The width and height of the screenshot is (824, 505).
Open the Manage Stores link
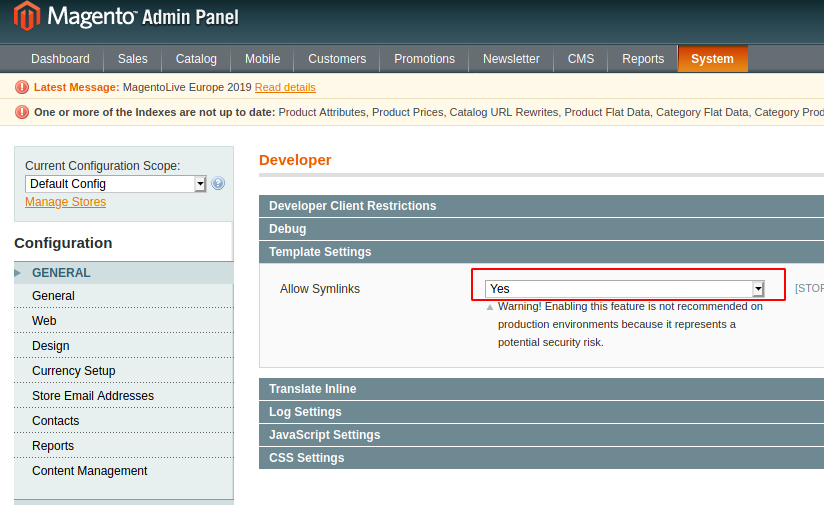(65, 202)
